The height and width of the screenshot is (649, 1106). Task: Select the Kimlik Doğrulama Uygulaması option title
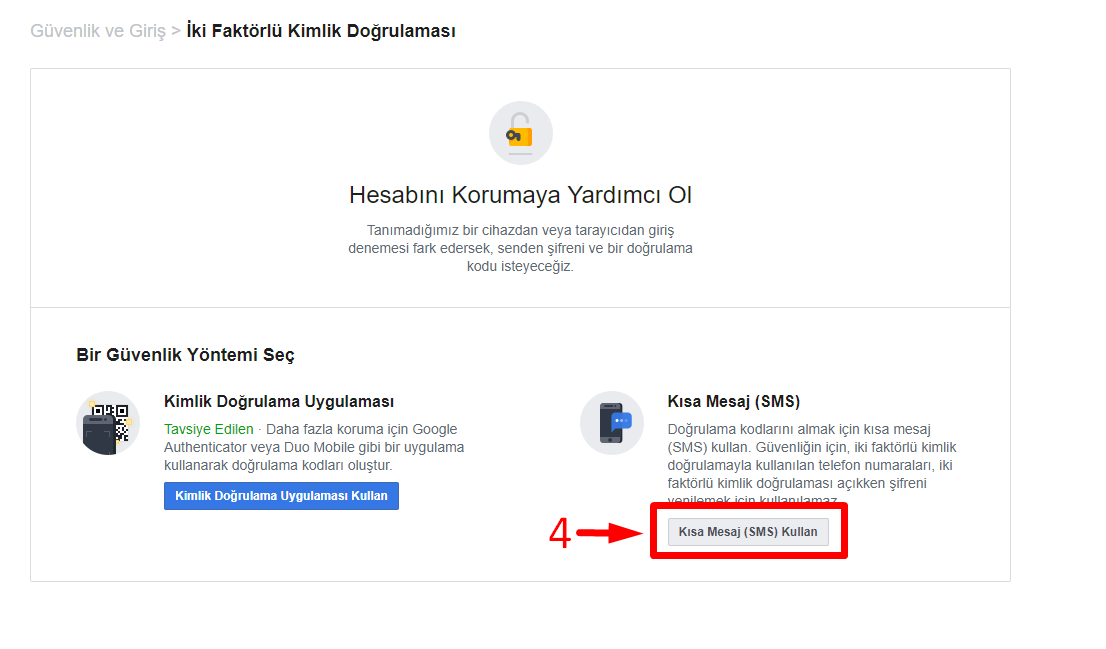coord(278,402)
